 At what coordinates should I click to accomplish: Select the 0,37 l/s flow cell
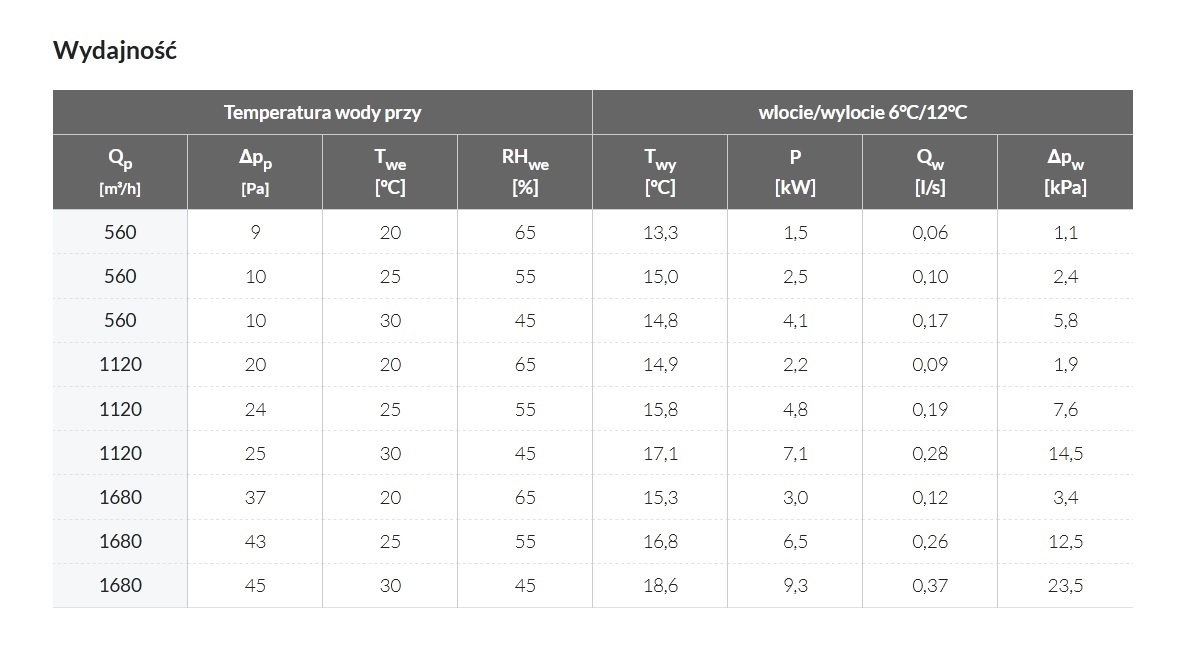pyautogui.click(x=930, y=585)
